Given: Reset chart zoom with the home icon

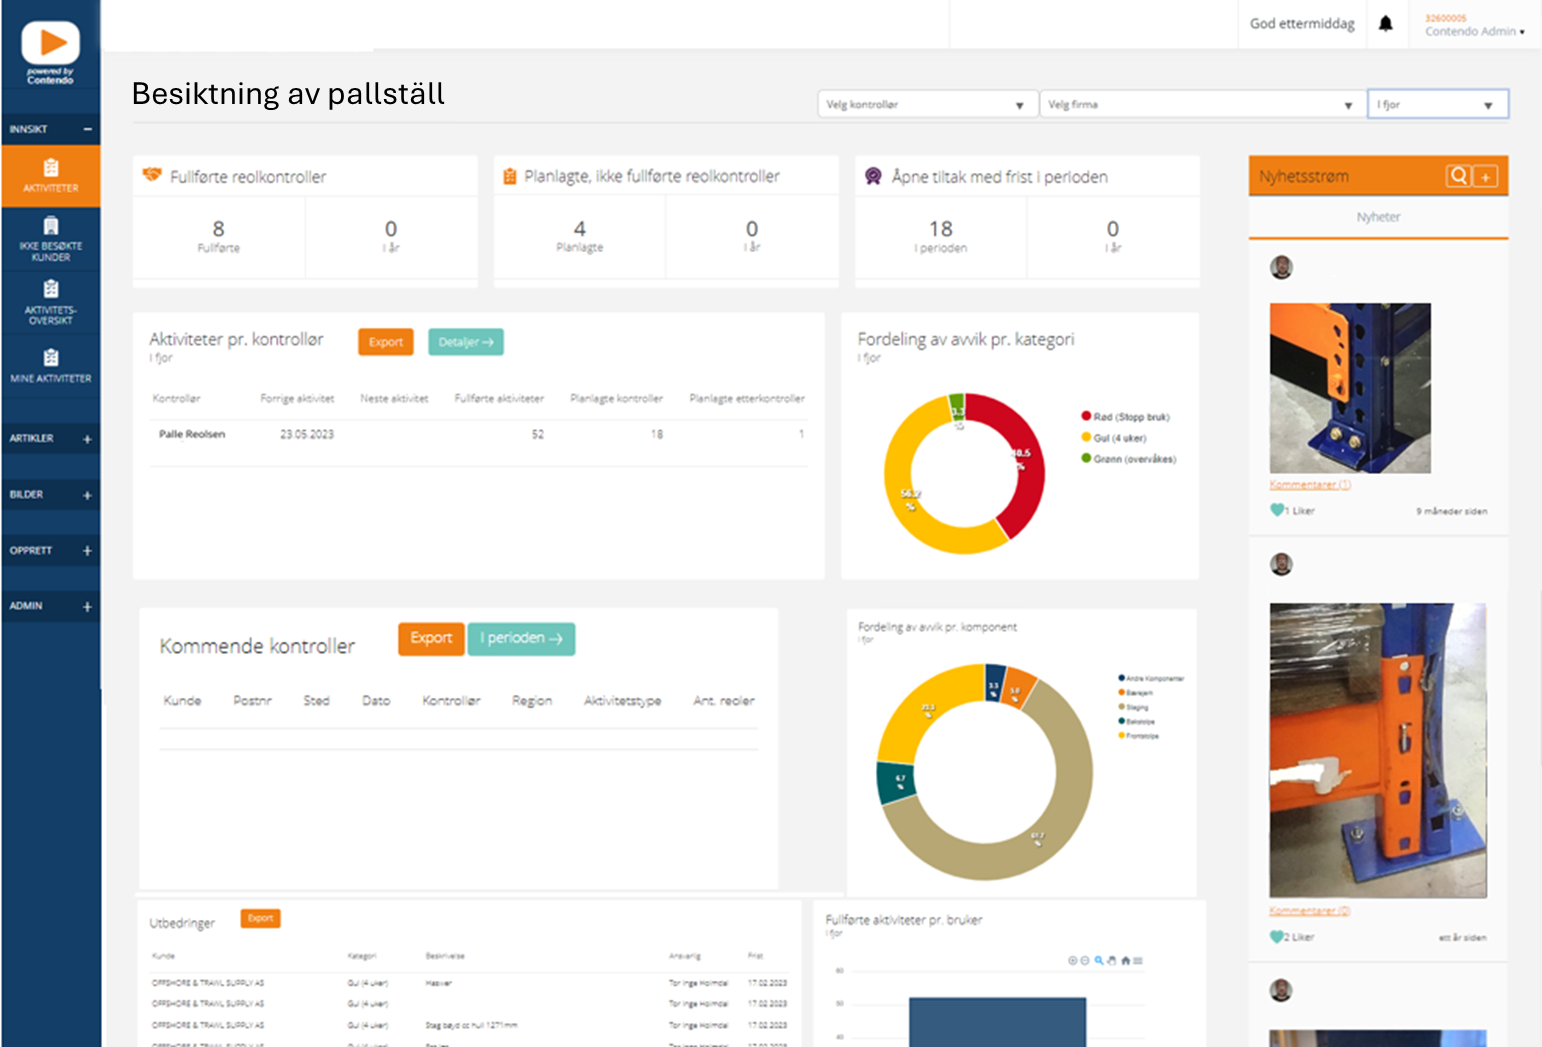Looking at the screenshot, I should (1125, 961).
